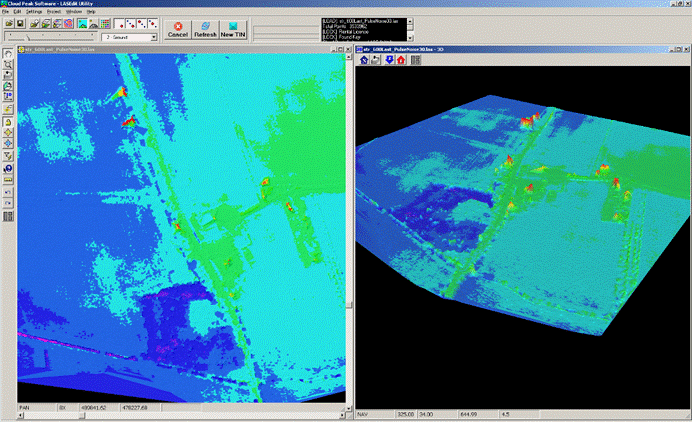
Task: Select the zoom magnifier tool in left toolbar
Action: pyautogui.click(x=8, y=64)
